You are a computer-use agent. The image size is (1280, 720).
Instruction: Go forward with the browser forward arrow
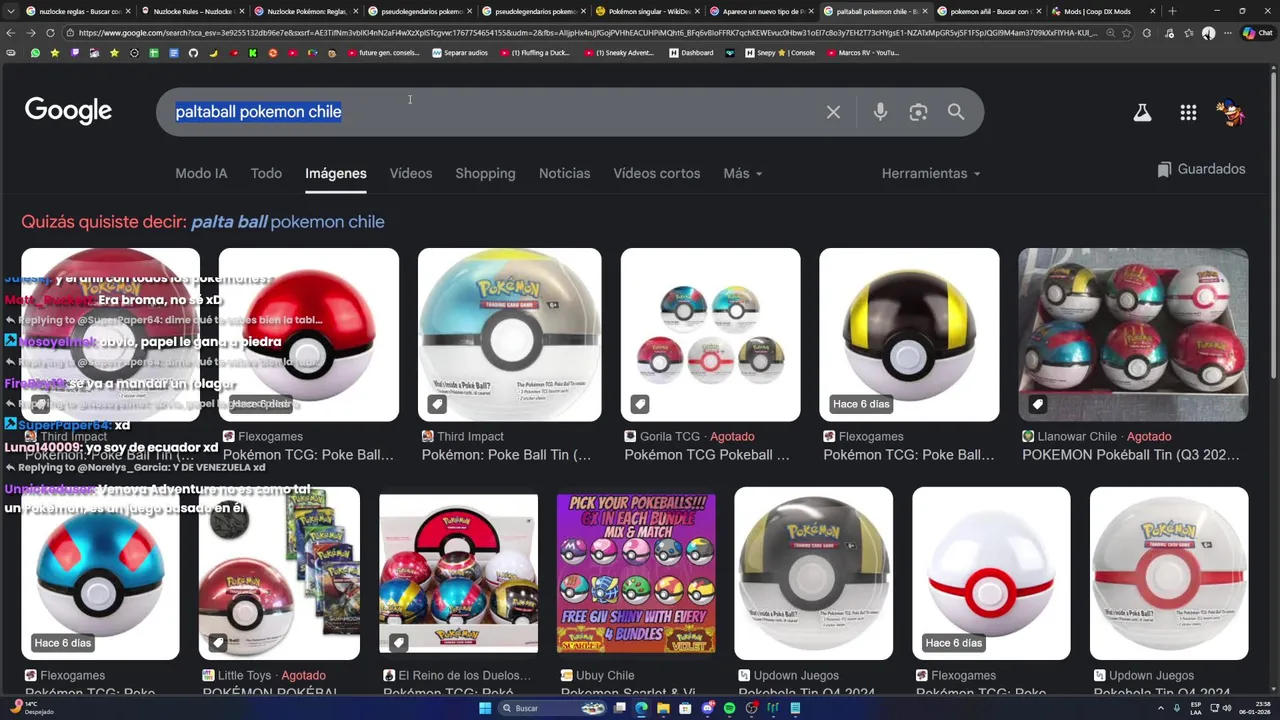[x=31, y=33]
